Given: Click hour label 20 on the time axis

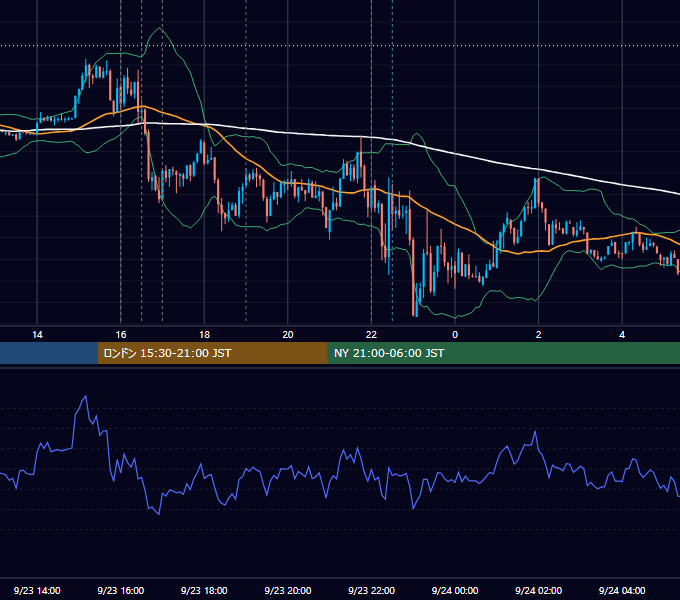Looking at the screenshot, I should coord(288,335).
